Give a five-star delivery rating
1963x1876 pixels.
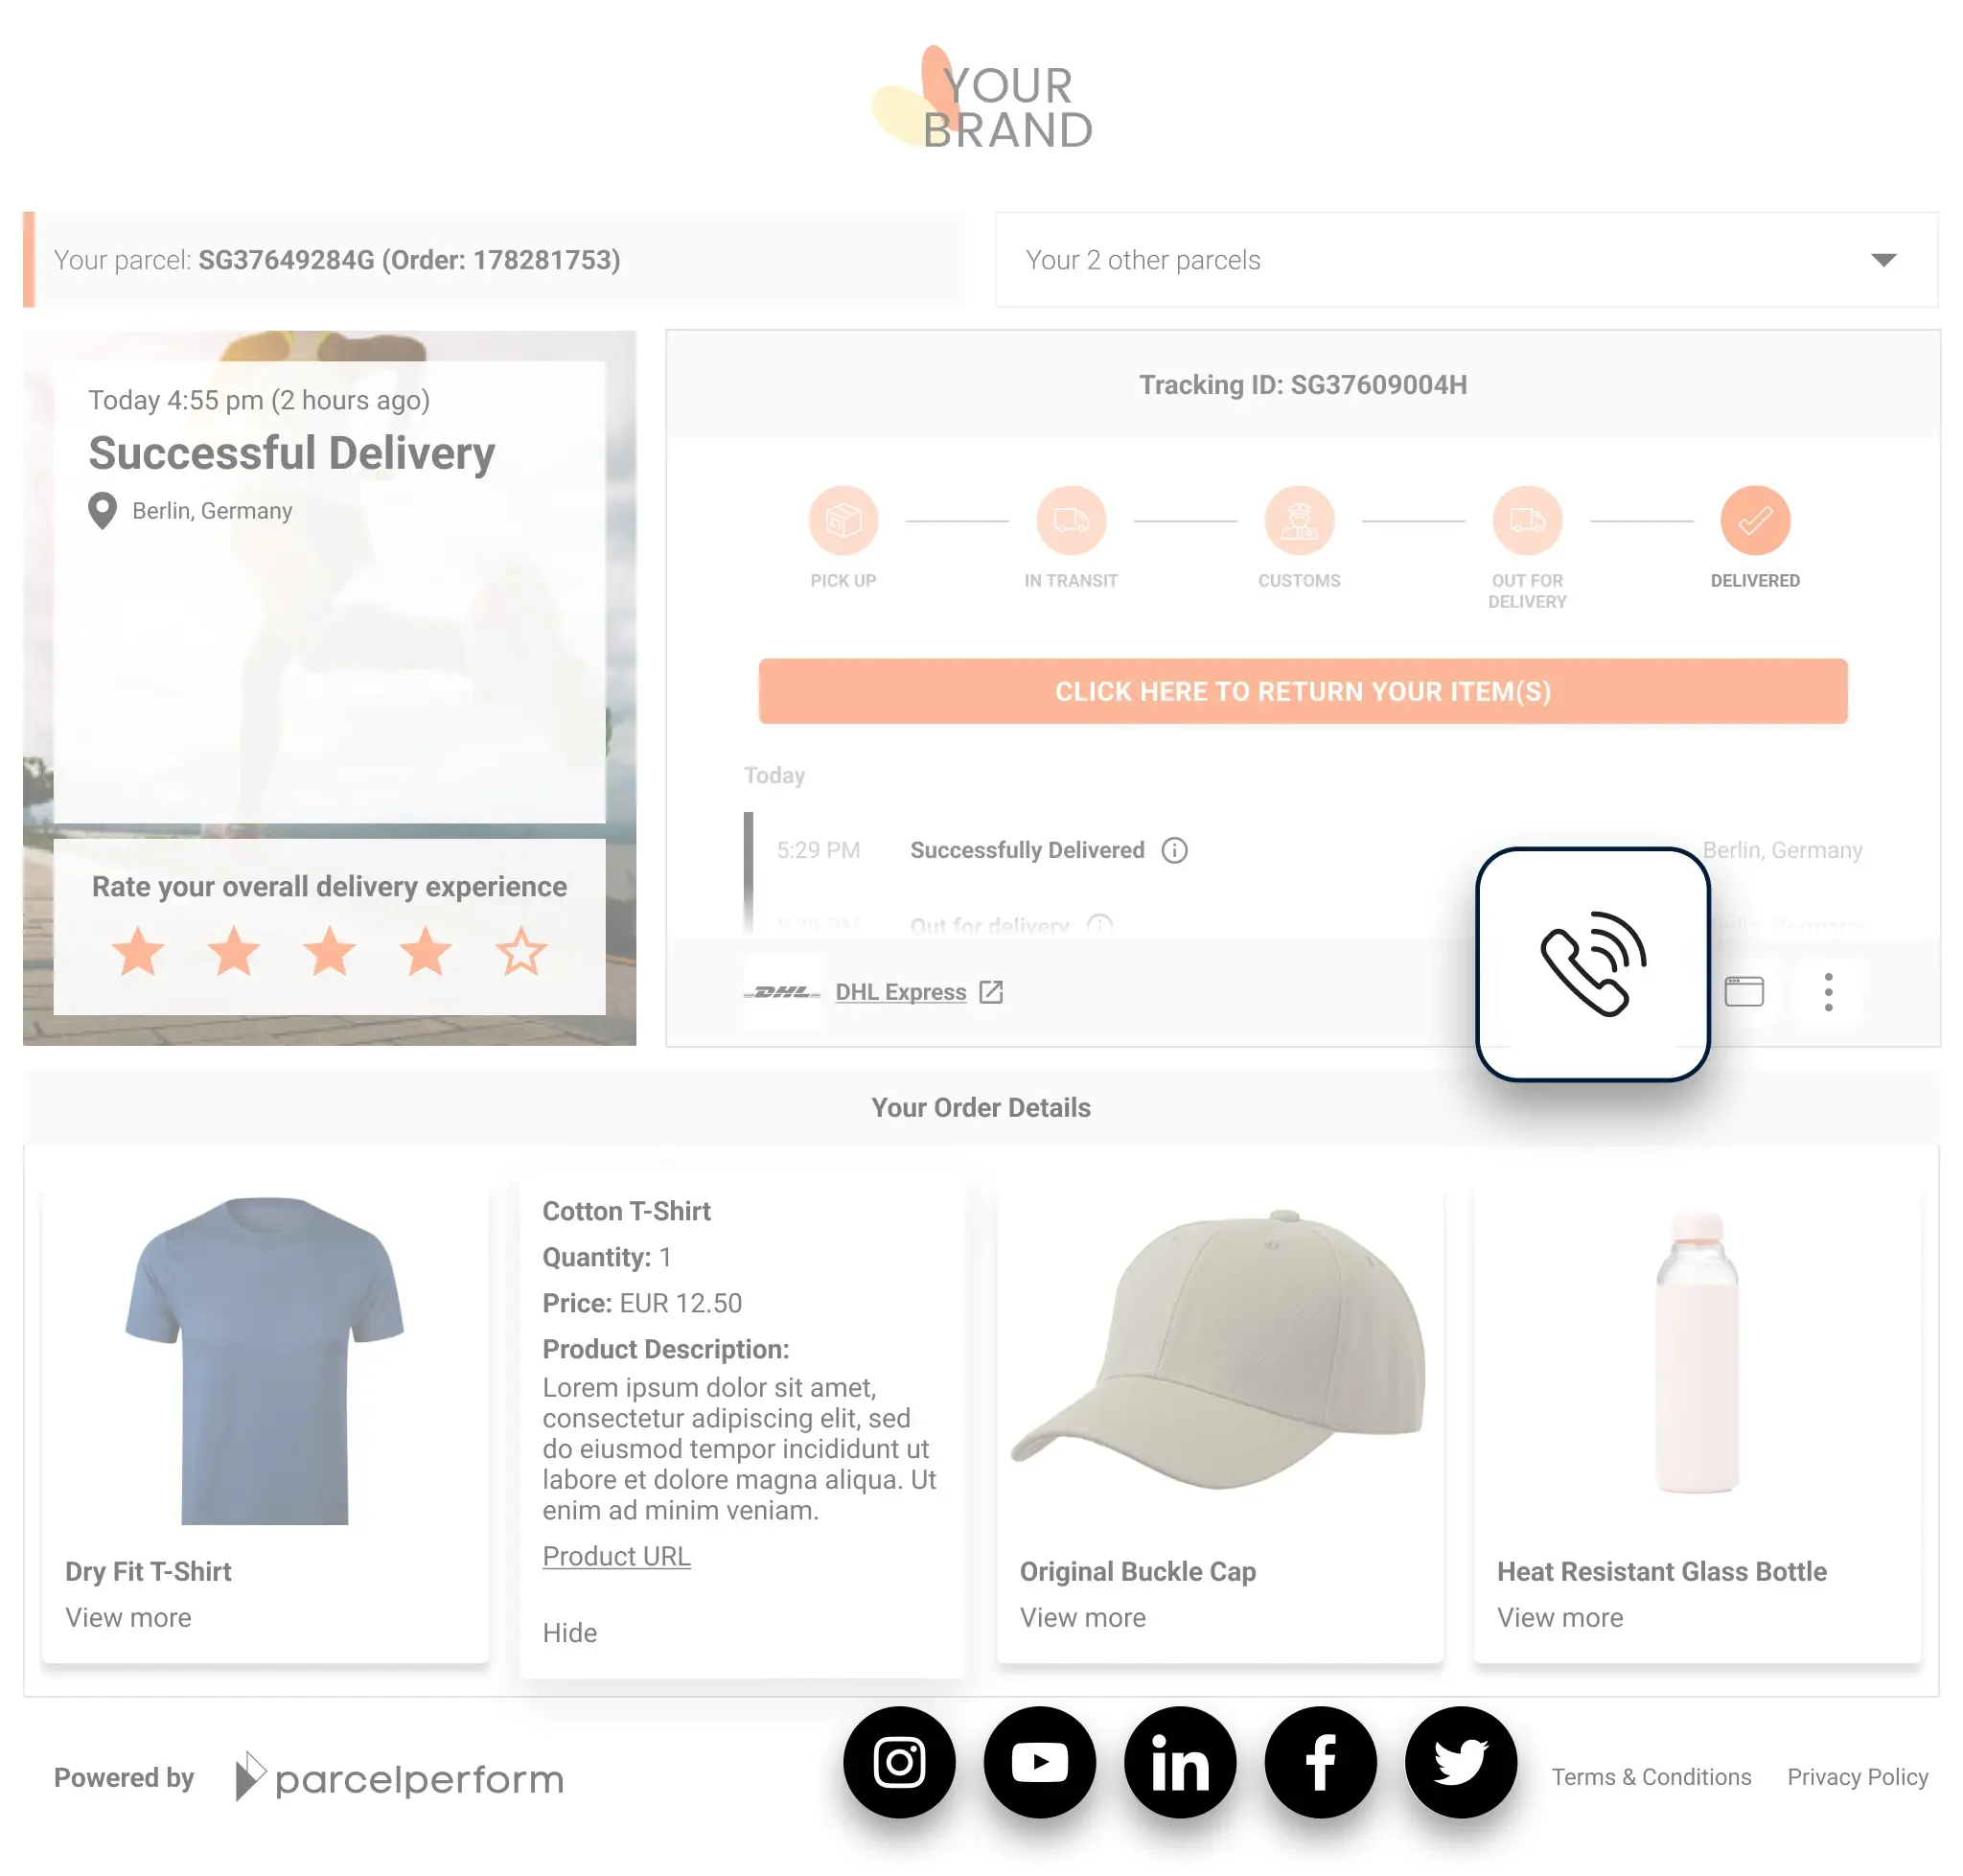(521, 952)
